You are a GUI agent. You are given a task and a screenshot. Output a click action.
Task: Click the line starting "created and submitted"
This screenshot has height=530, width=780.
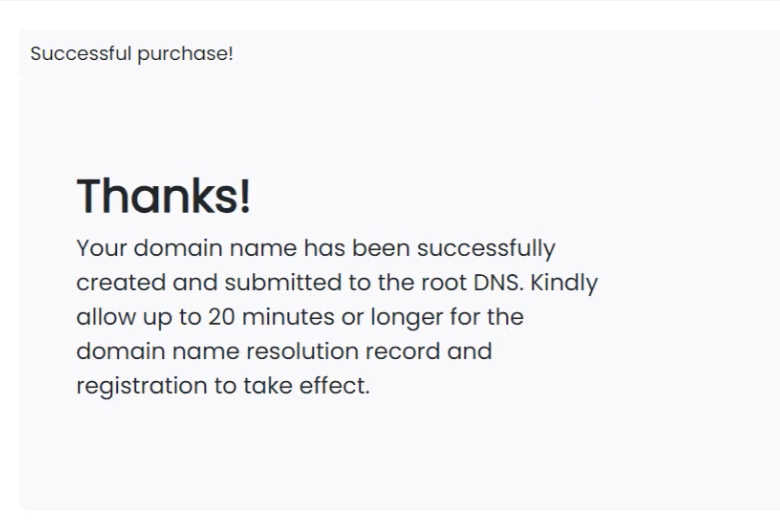[336, 282]
